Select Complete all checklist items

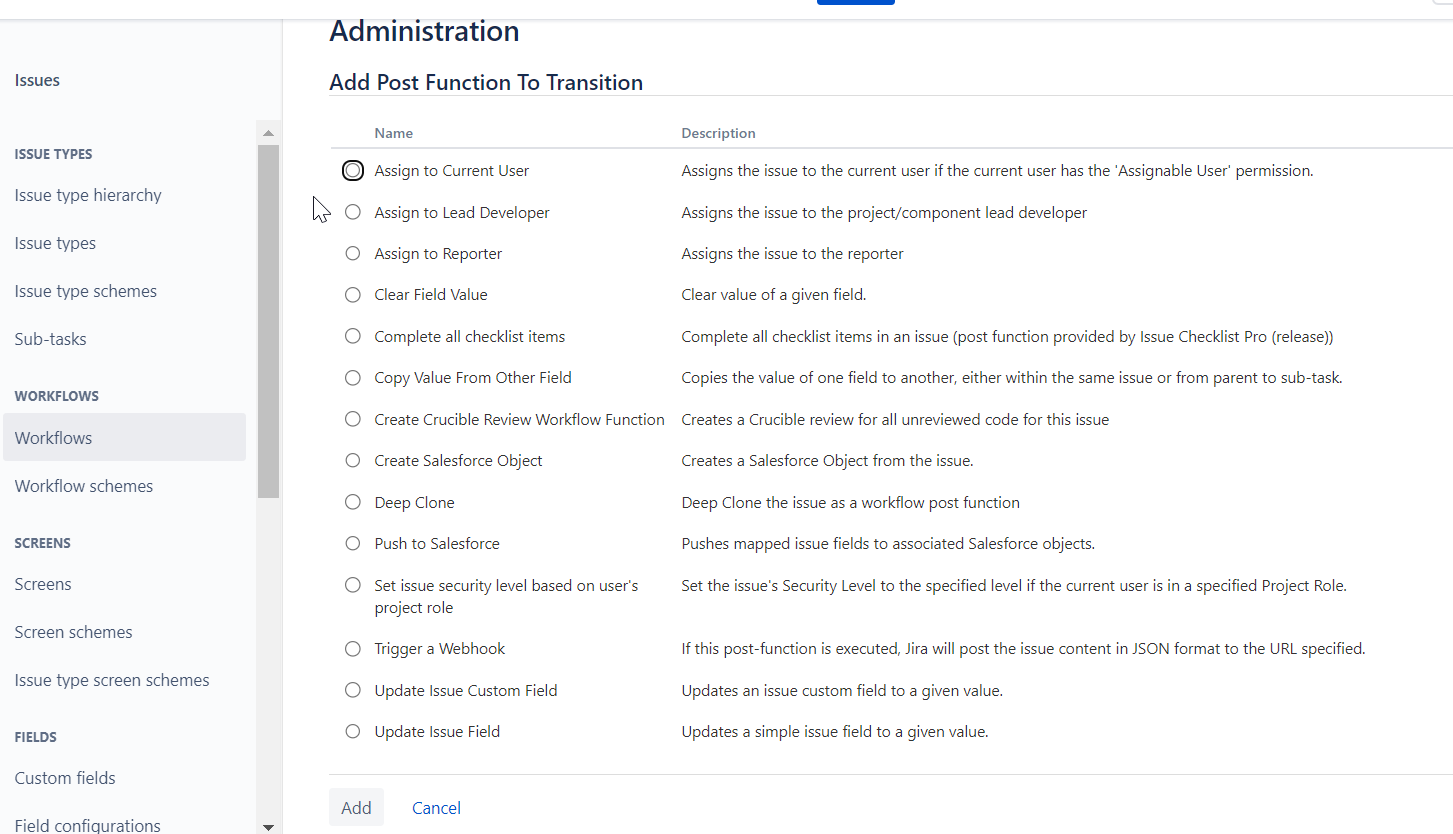point(352,336)
